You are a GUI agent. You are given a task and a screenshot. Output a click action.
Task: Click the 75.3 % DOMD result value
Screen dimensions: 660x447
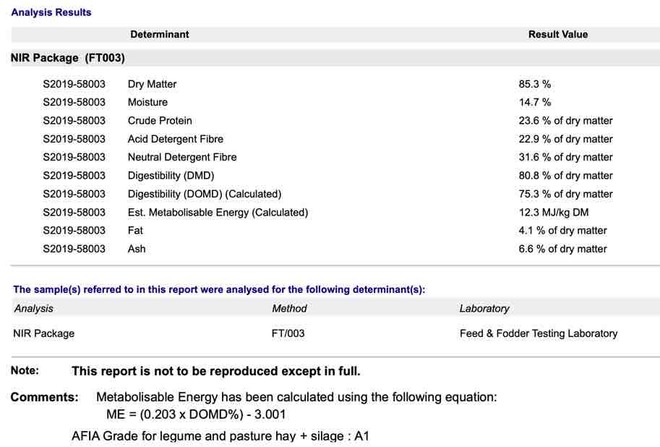[x=565, y=194]
